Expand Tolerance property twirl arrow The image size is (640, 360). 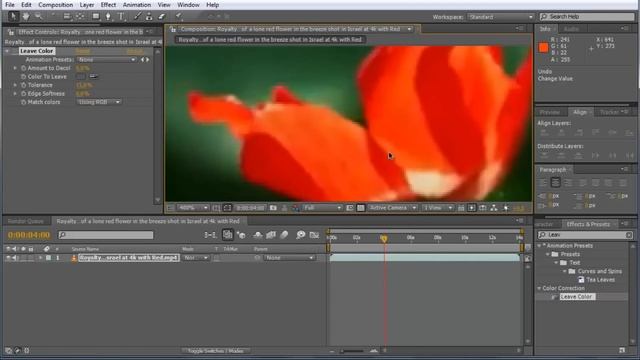coord(16,85)
